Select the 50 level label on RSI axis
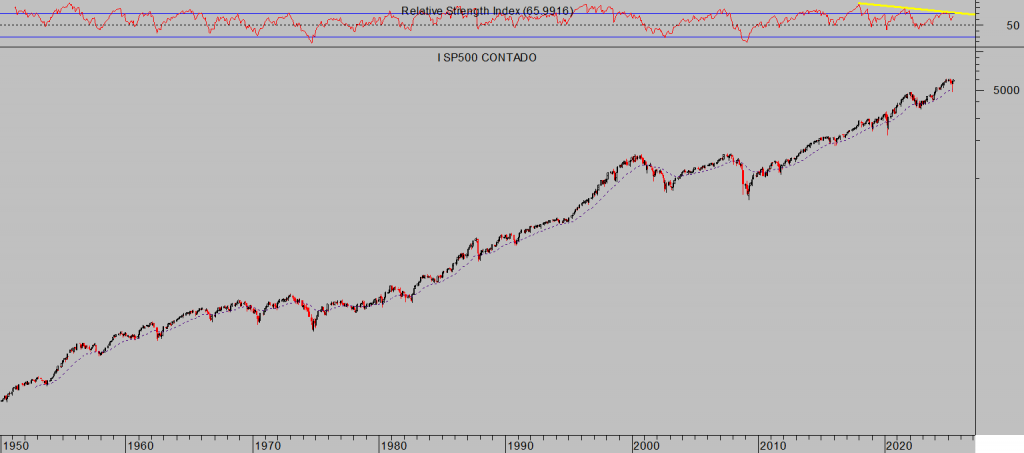This screenshot has width=1024, height=453. 1013,26
